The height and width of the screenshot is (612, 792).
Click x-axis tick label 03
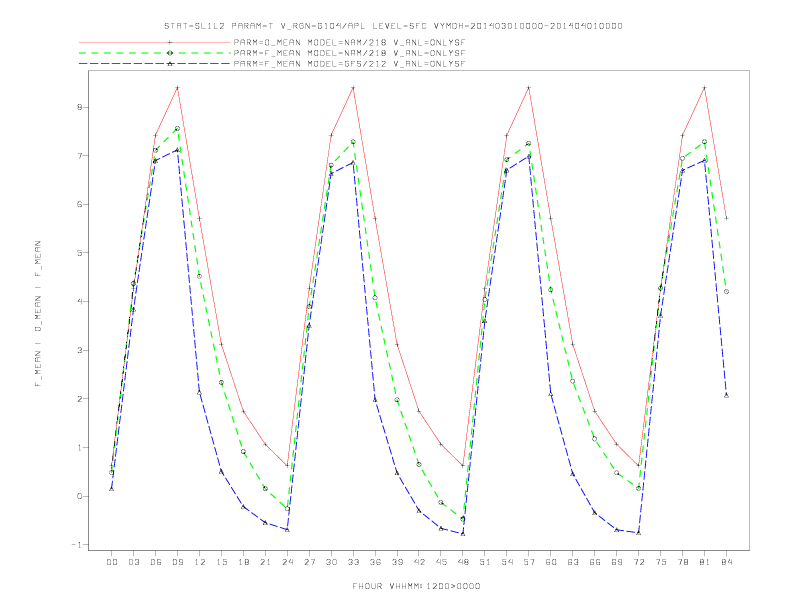[x=133, y=562]
